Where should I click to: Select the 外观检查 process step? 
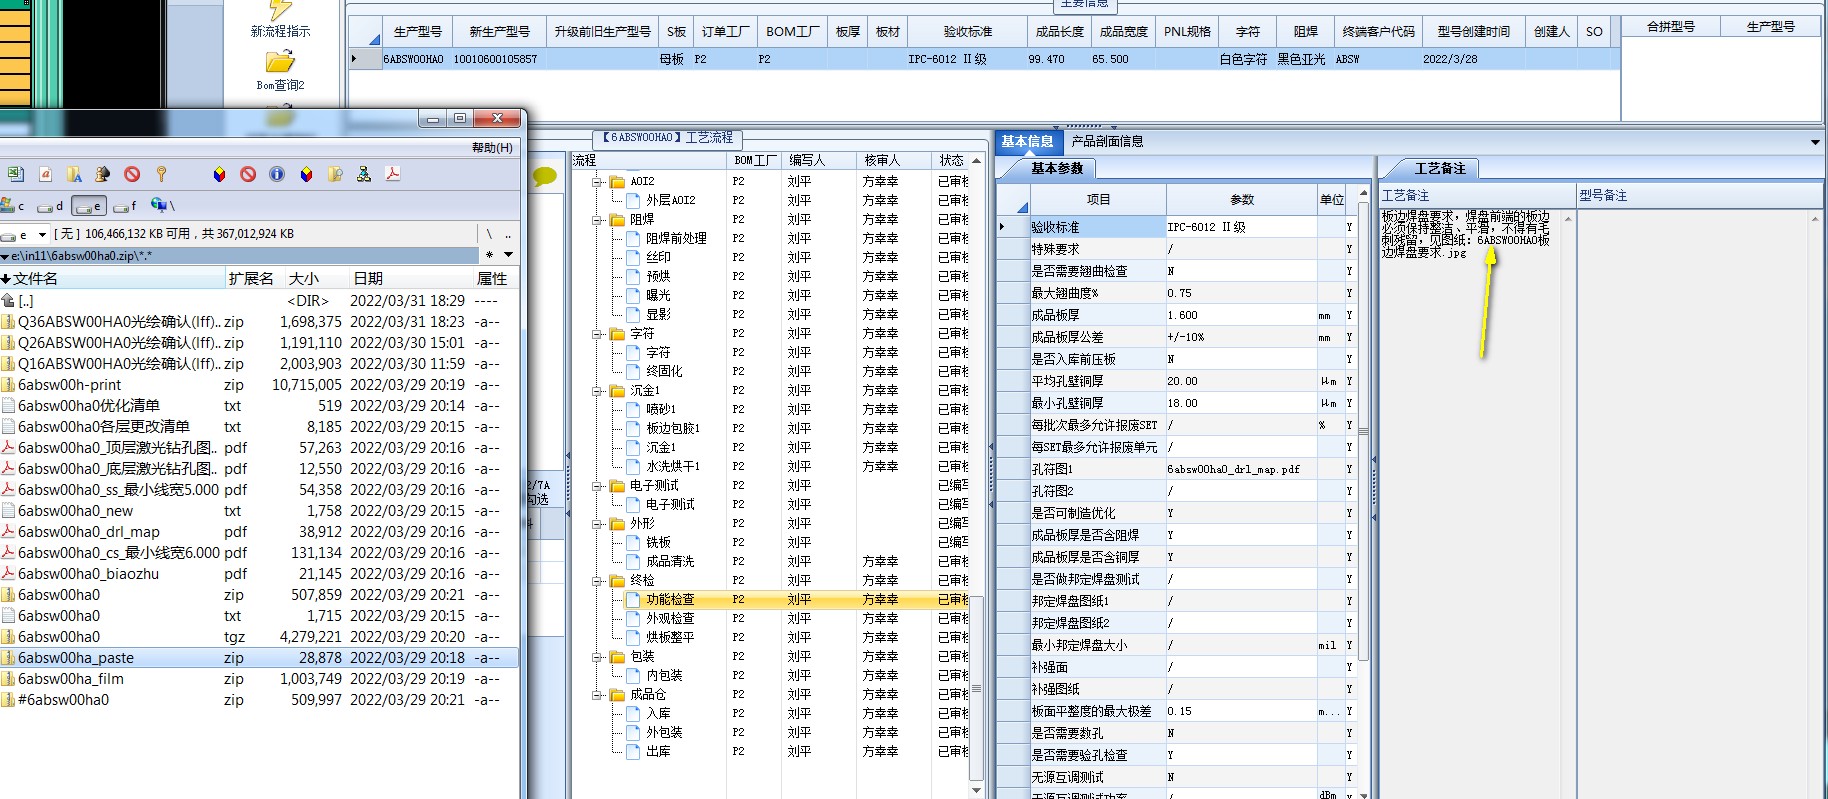(x=670, y=619)
